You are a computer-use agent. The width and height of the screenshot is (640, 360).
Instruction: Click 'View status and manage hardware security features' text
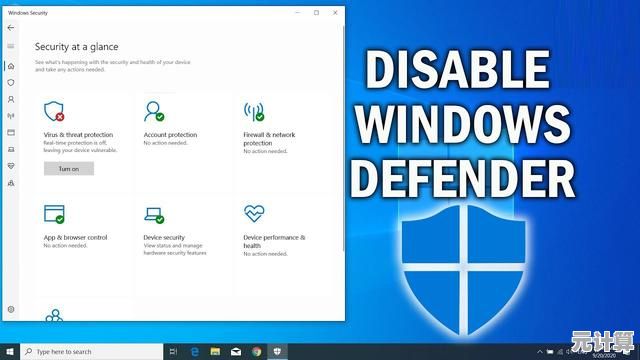click(175, 249)
